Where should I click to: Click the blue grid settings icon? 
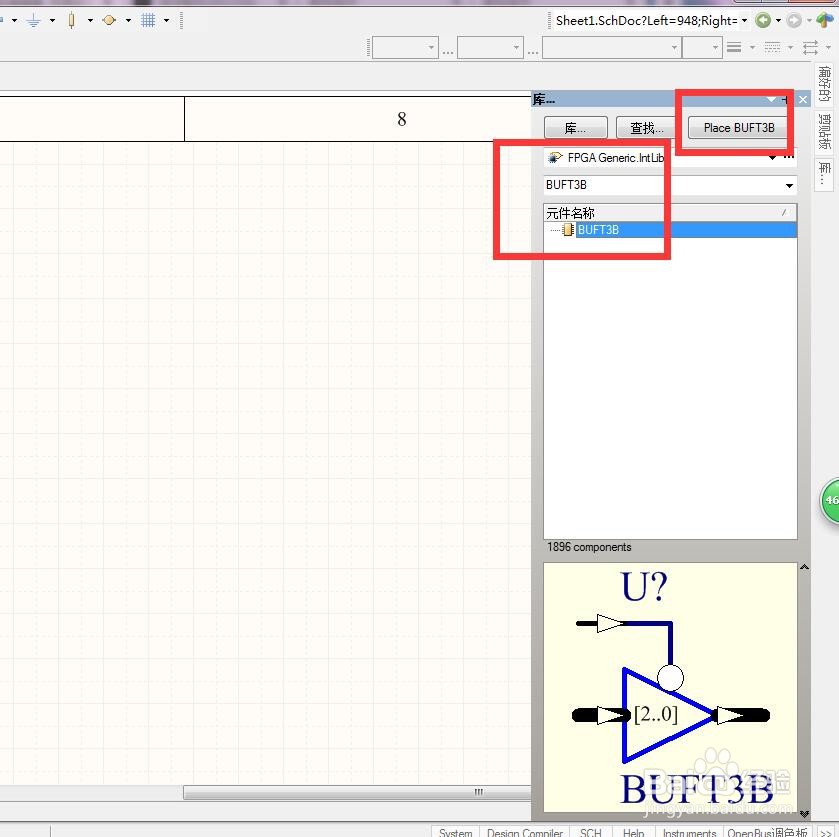pyautogui.click(x=148, y=20)
